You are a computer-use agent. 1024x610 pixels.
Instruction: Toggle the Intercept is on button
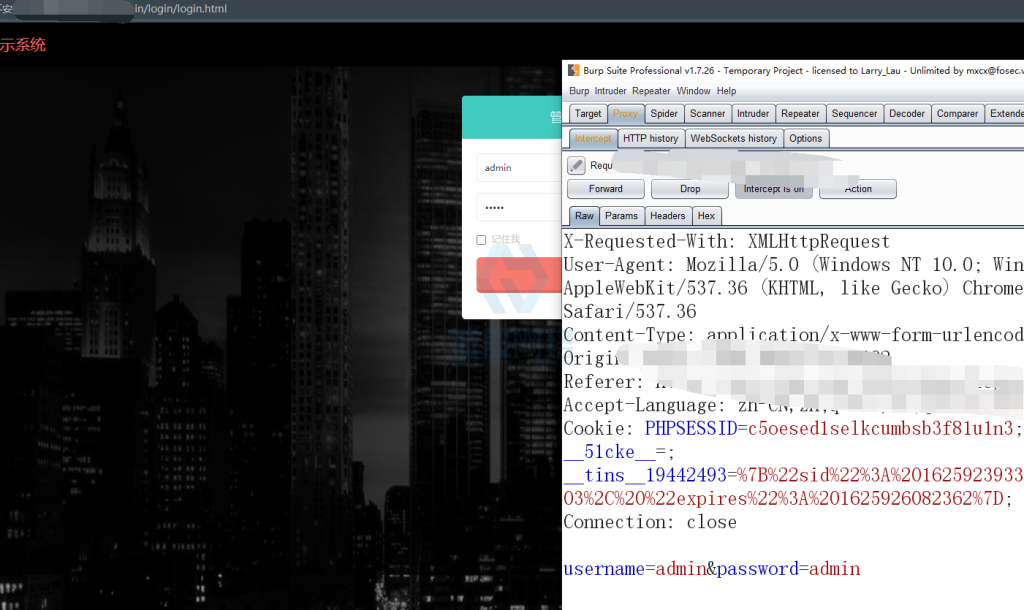pyautogui.click(x=773, y=189)
